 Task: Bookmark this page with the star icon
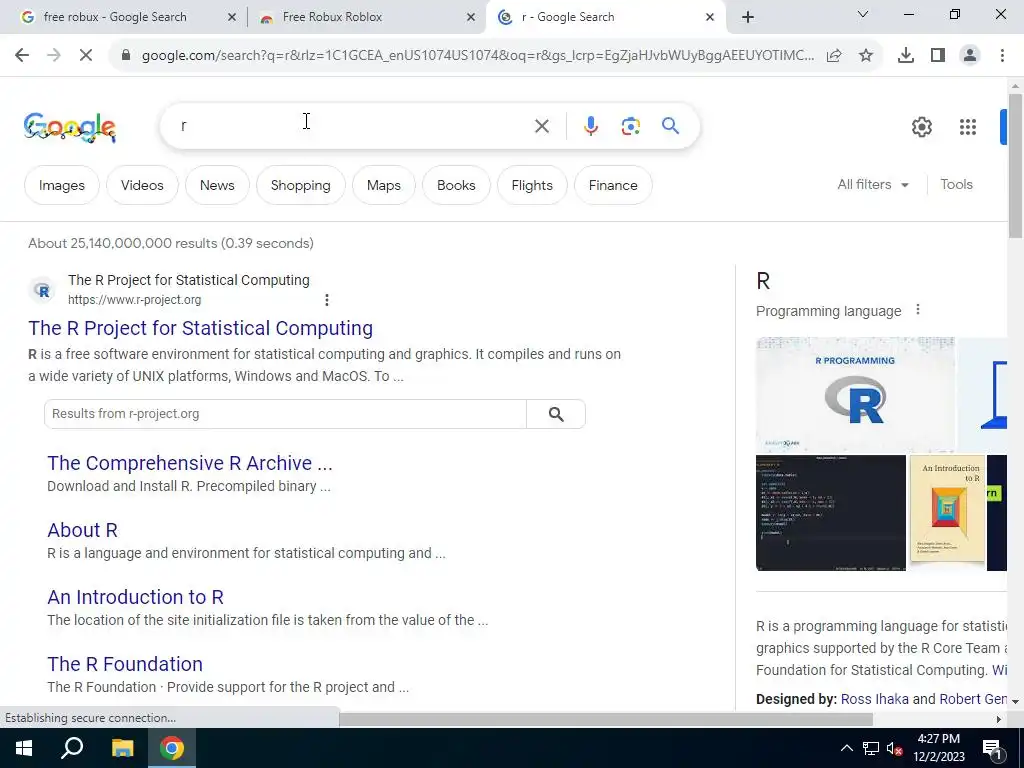(x=866, y=56)
